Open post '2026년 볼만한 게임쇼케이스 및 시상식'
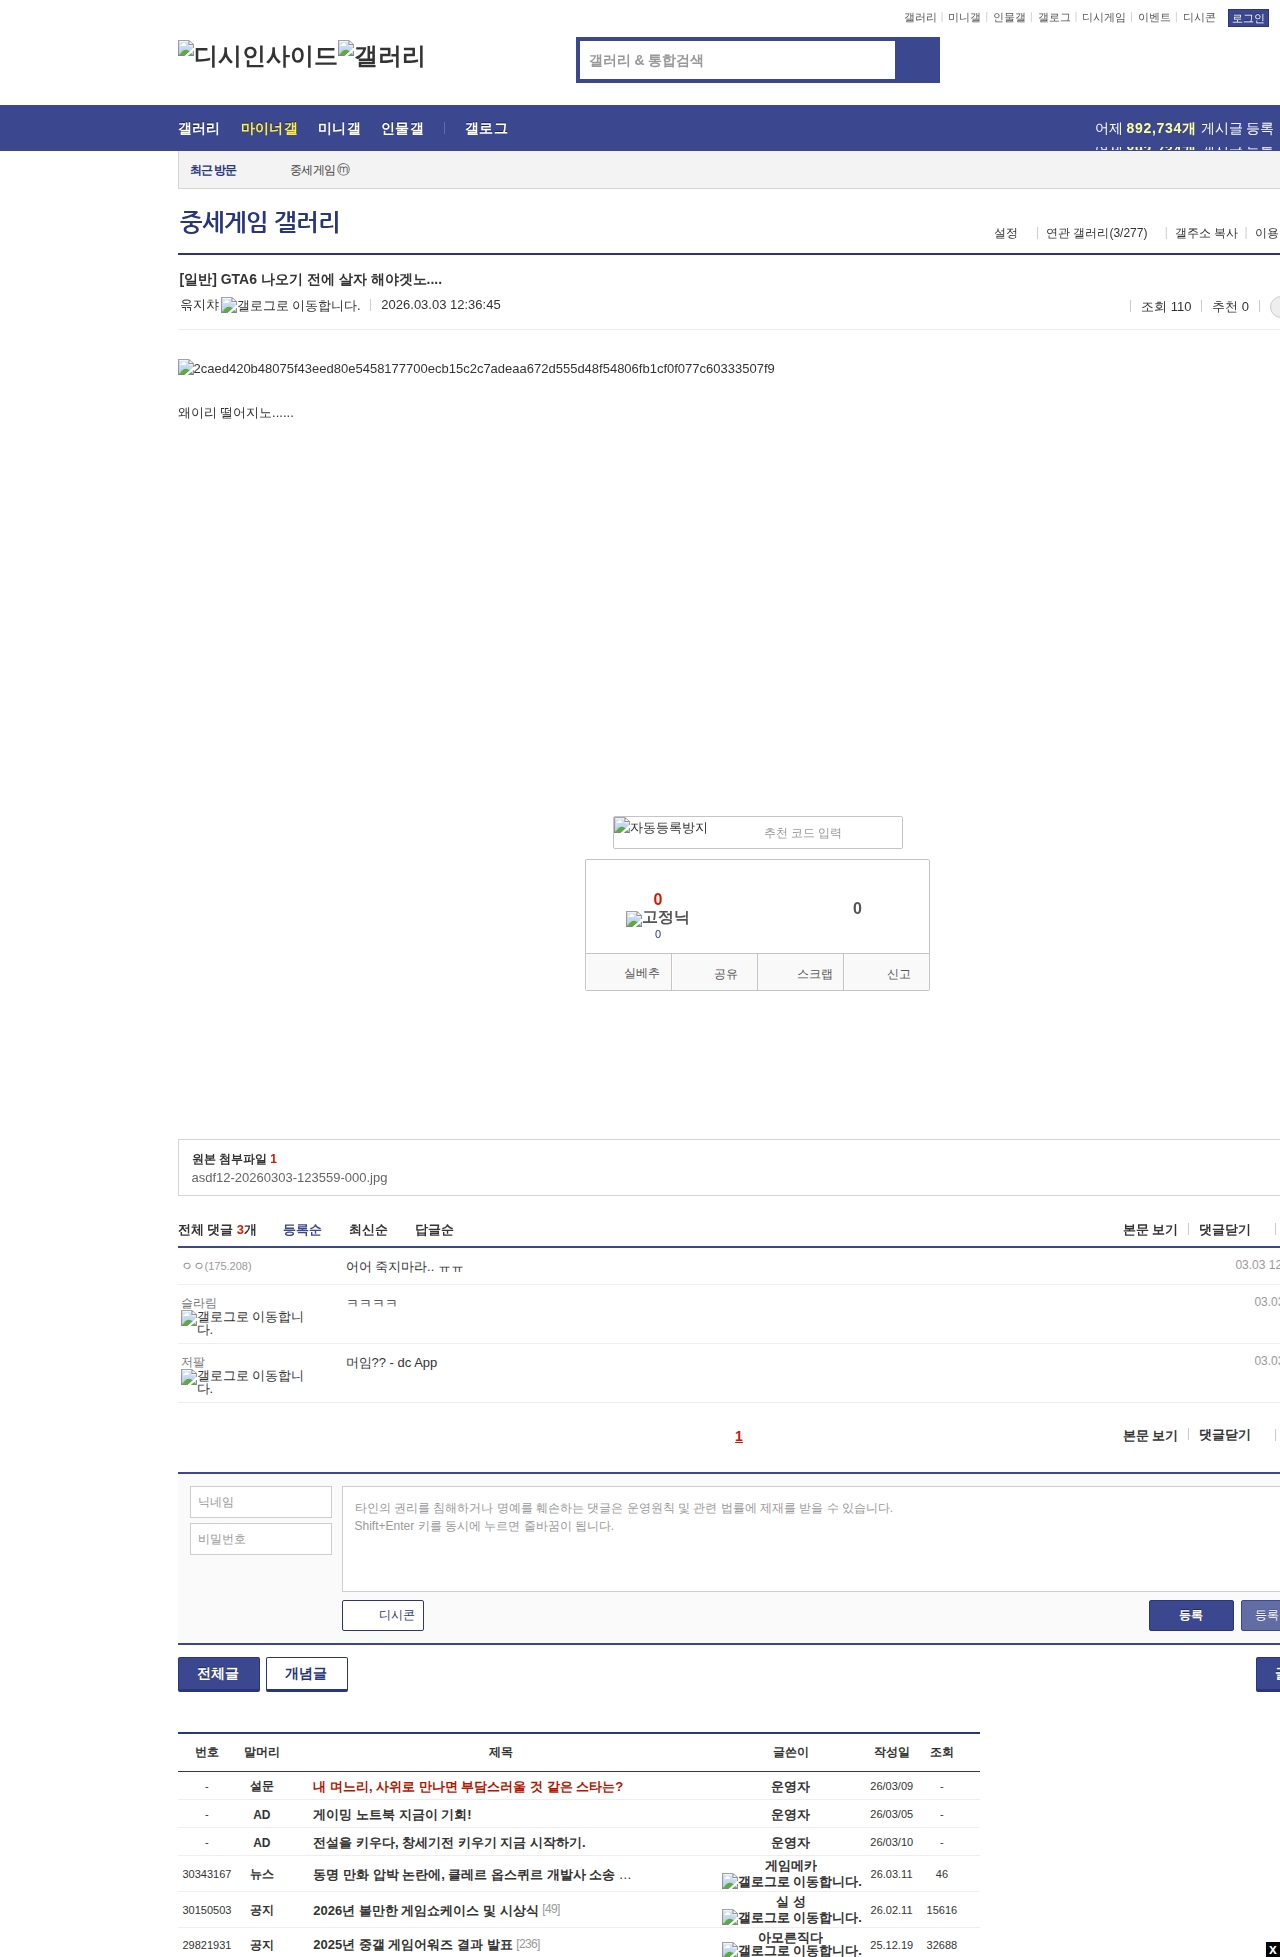This screenshot has height=1957, width=1280. 426,1911
